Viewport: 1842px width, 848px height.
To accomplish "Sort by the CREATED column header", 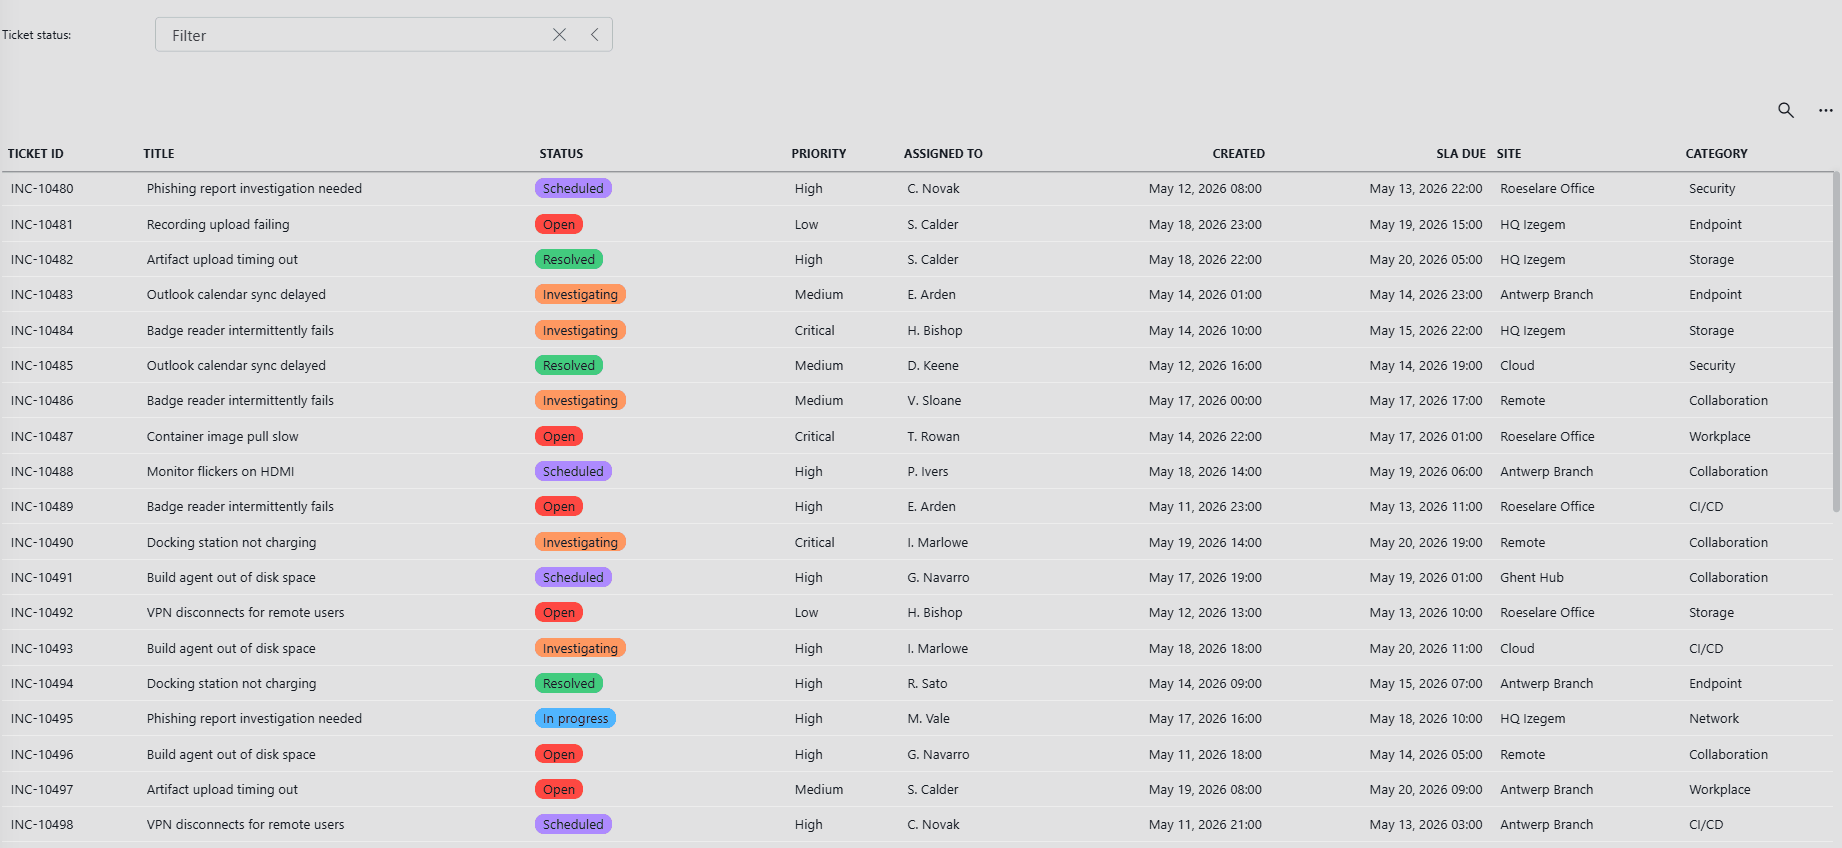I will coord(1239,154).
